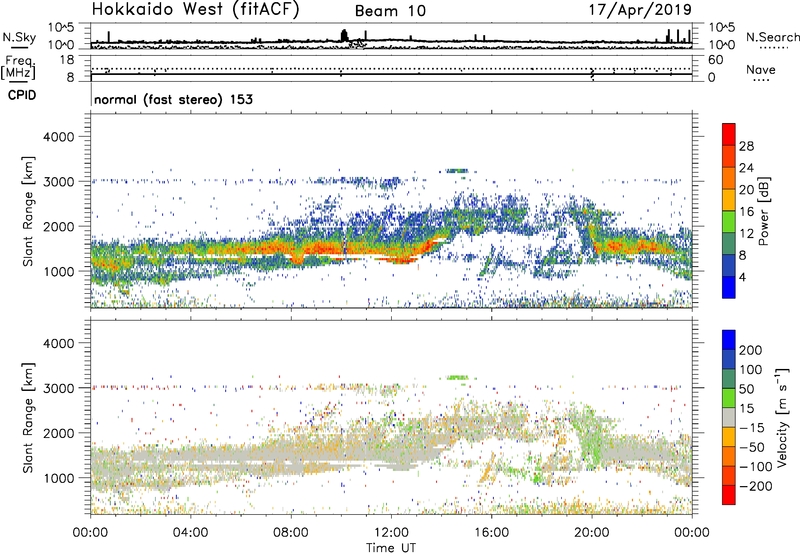The width and height of the screenshot is (800, 554).
Task: Click the '18' frequency axis tick label
Action: coord(67,60)
